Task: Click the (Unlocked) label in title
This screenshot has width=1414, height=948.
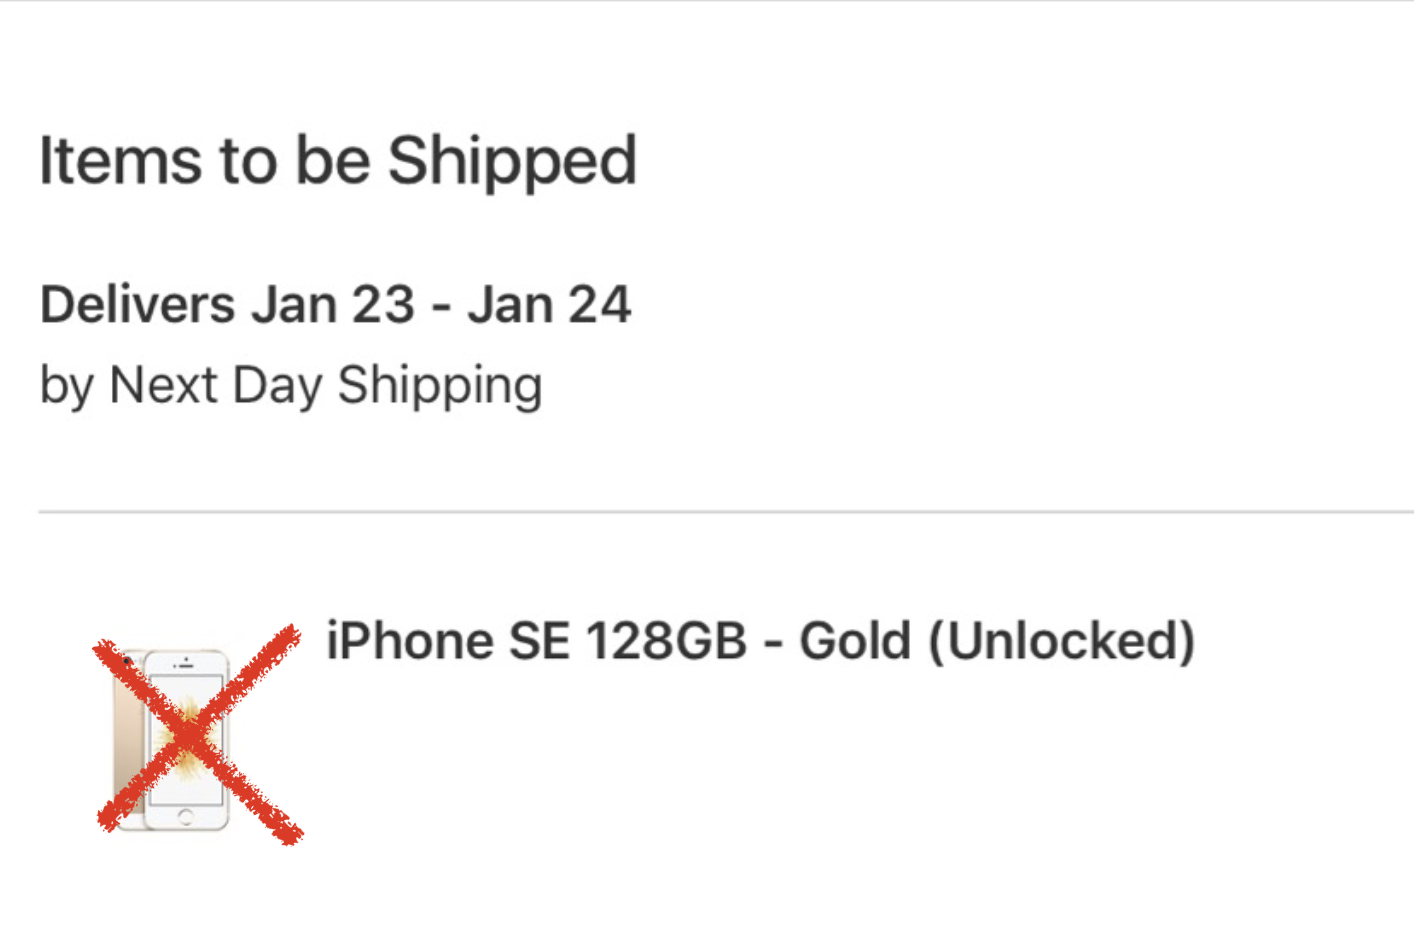Action: pyautogui.click(x=1062, y=642)
